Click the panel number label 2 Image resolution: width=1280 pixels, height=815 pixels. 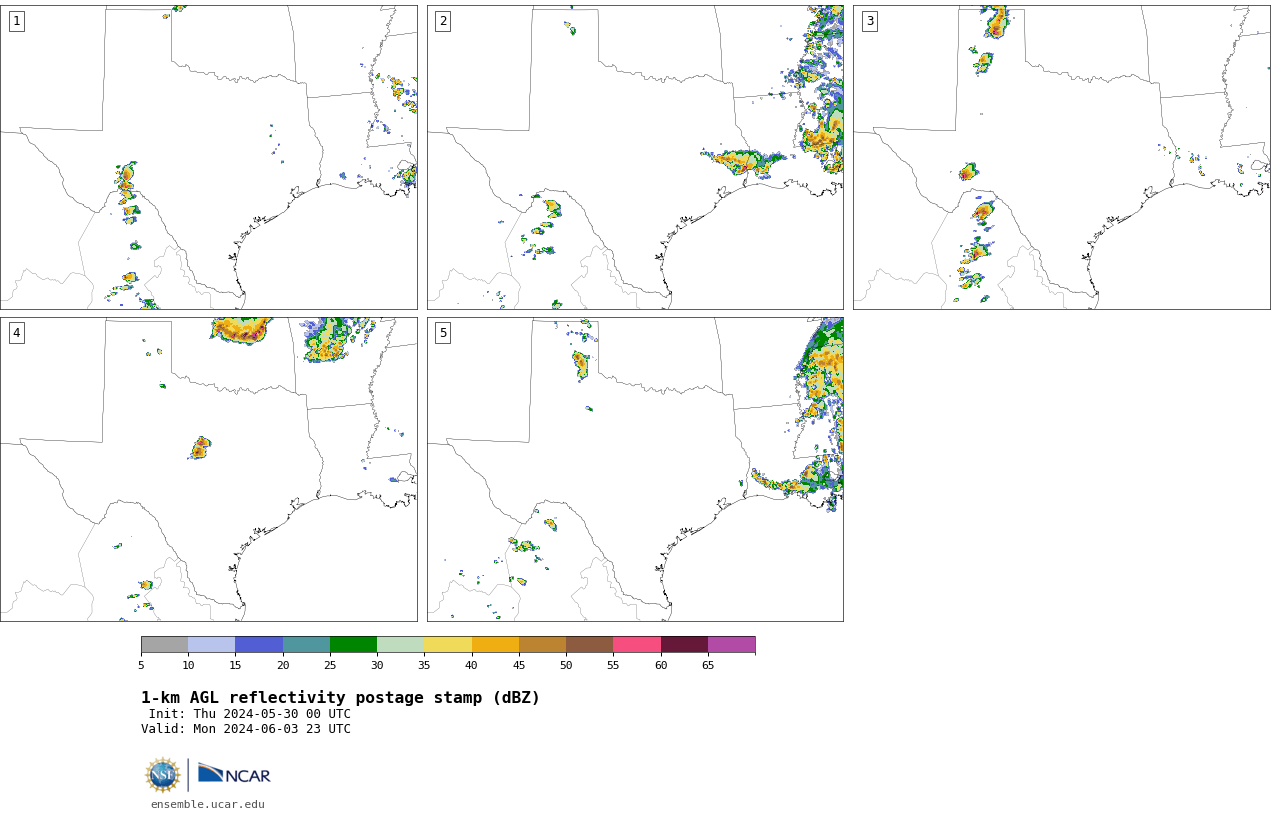click(x=443, y=21)
